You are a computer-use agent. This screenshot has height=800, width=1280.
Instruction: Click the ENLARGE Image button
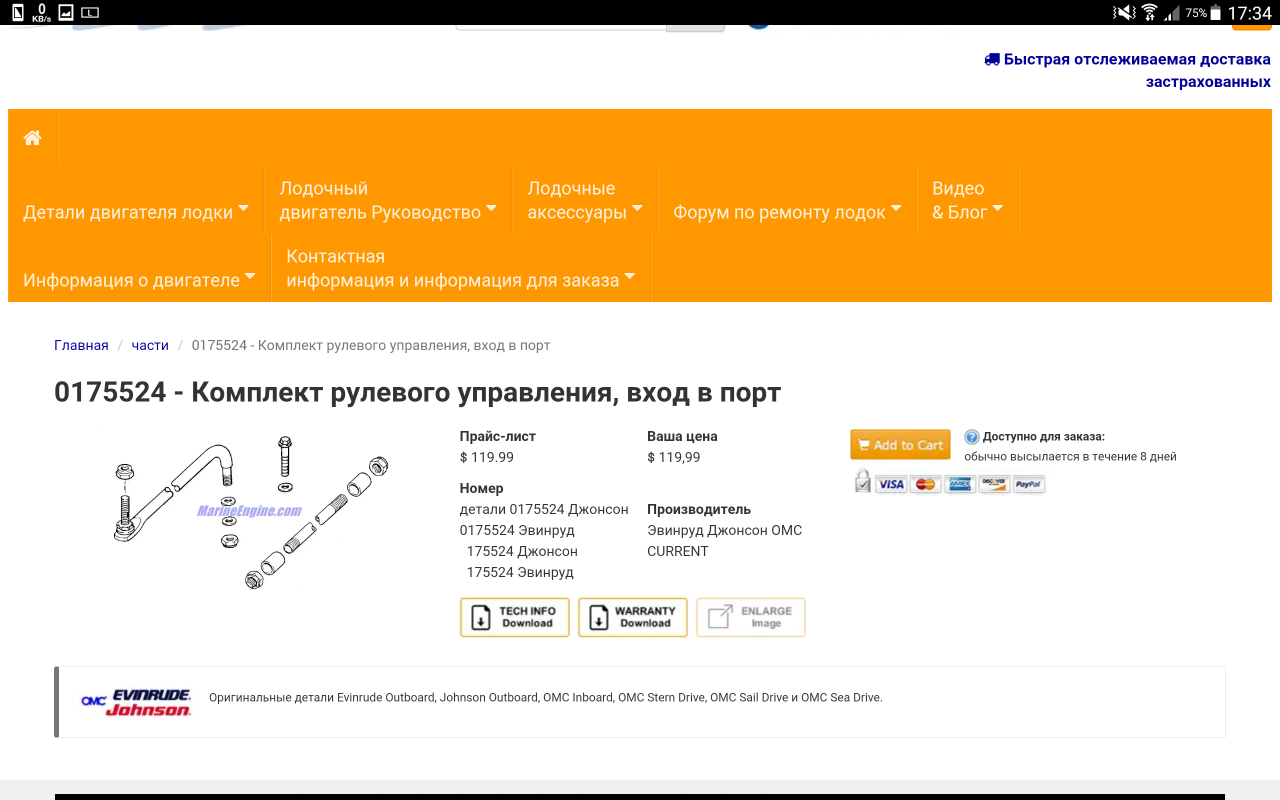click(x=750, y=617)
